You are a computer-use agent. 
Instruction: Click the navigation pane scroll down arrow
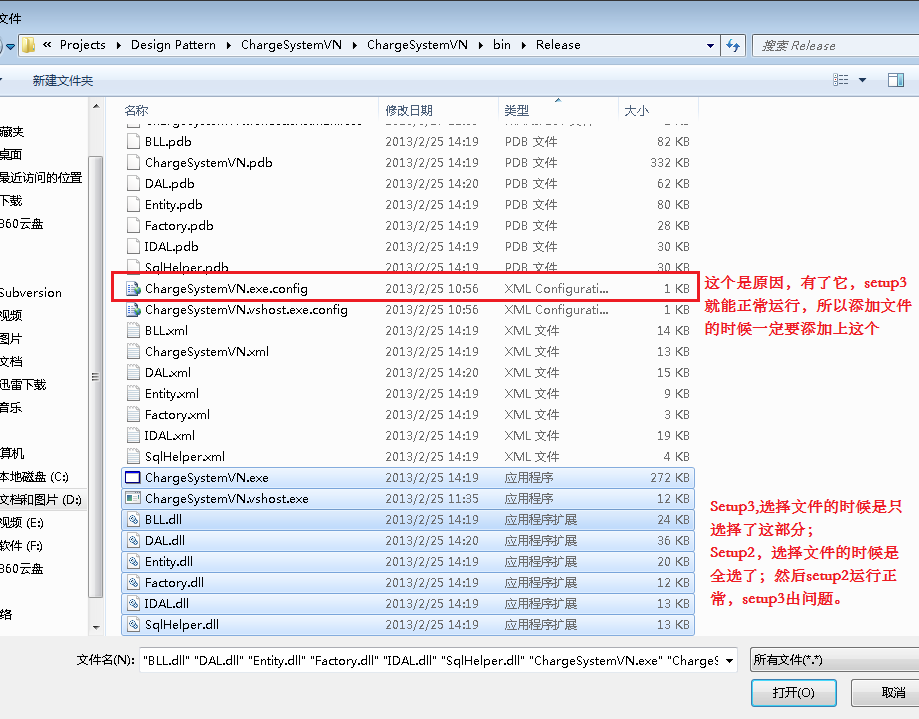tap(96, 628)
